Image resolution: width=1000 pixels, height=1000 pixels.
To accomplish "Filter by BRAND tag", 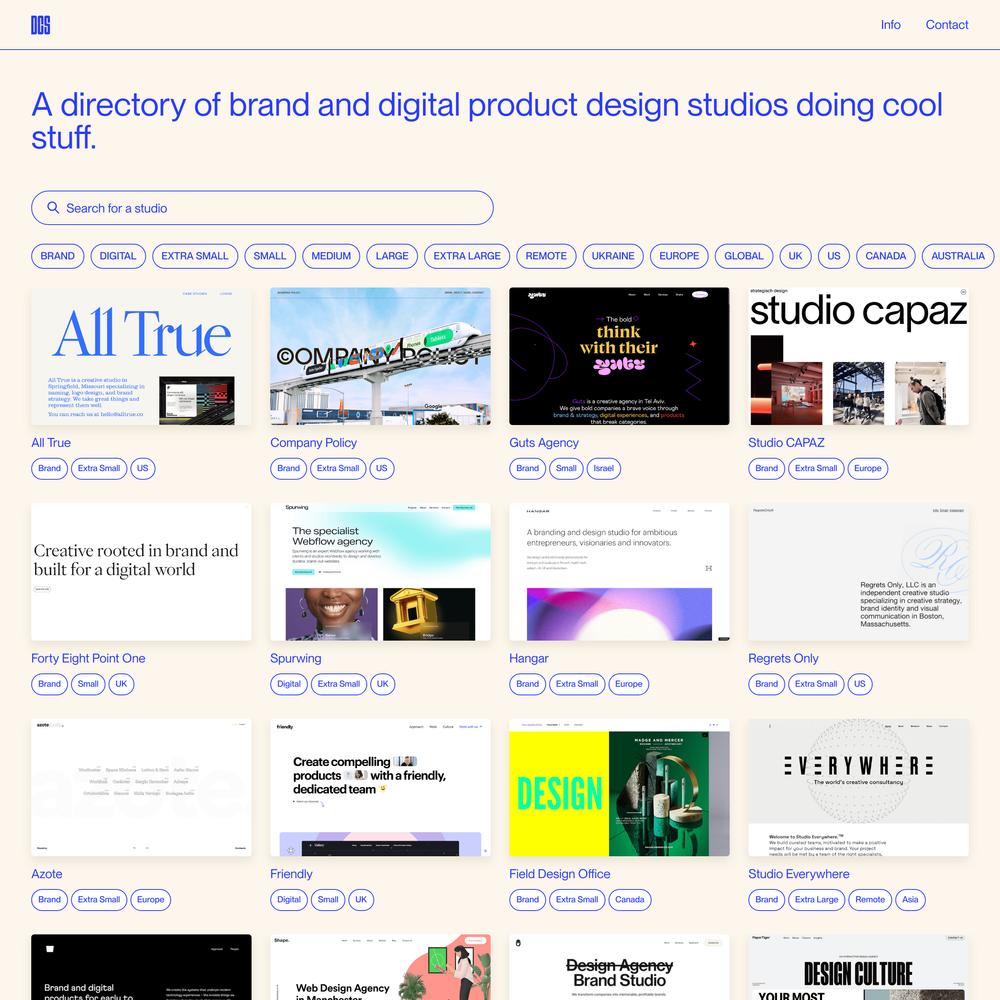I will [x=57, y=256].
